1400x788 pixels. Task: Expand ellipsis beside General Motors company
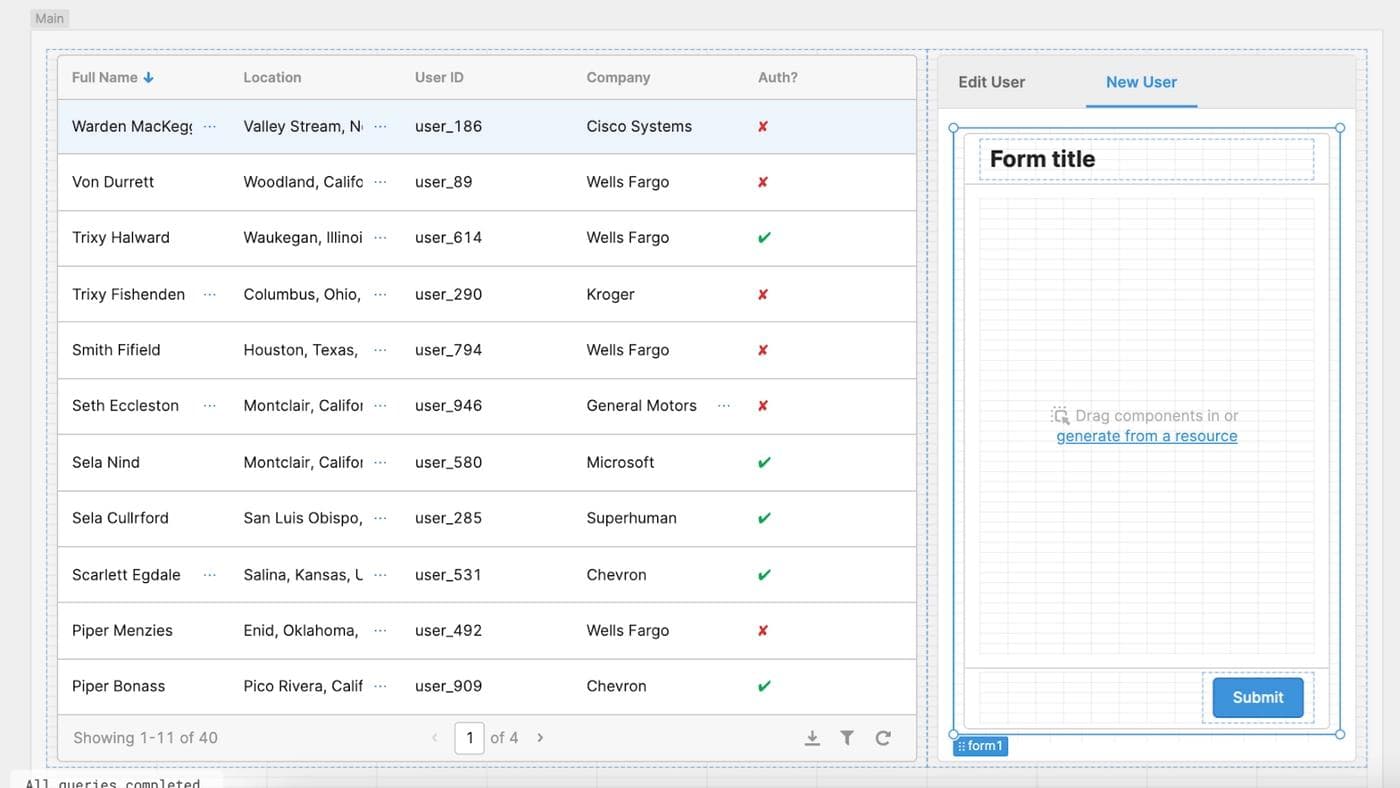click(x=724, y=406)
